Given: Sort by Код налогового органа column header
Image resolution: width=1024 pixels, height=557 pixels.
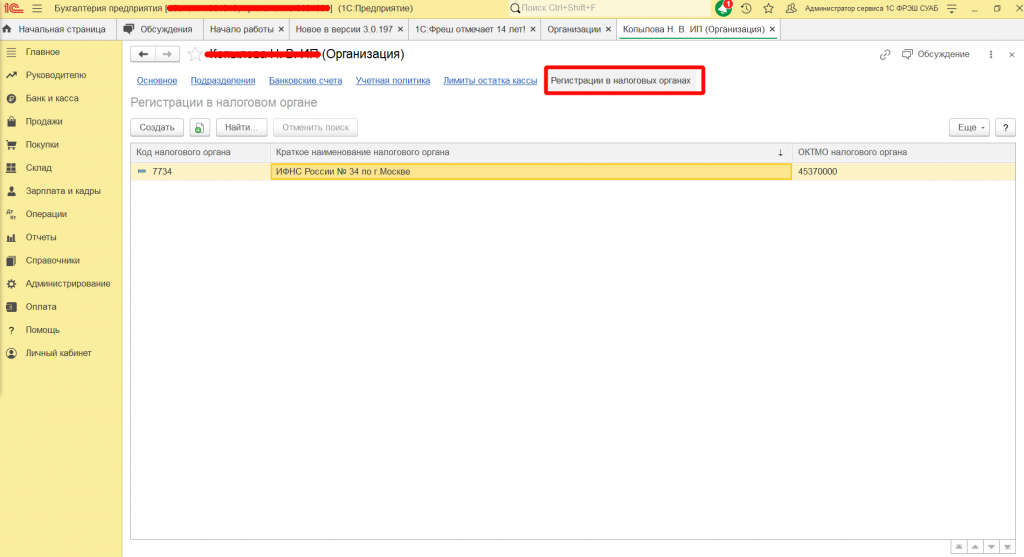Looking at the screenshot, I should pos(200,152).
